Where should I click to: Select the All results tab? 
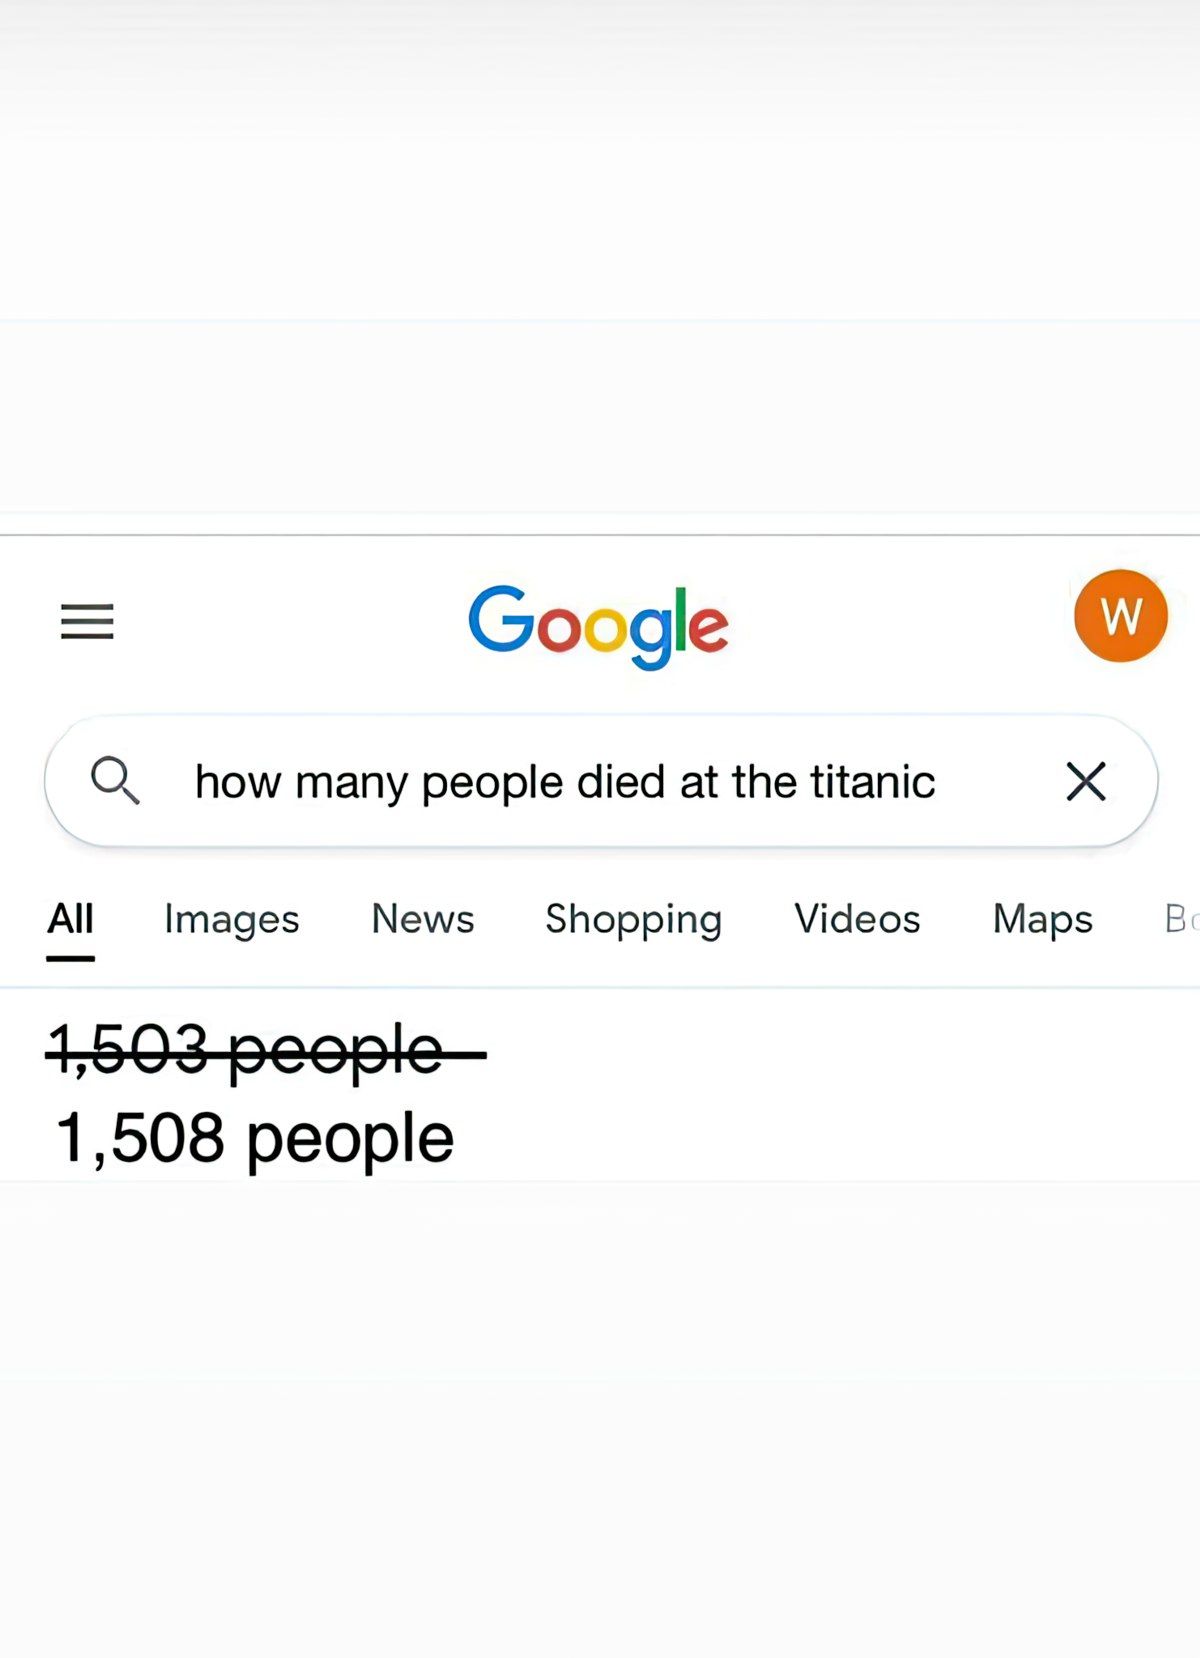point(70,919)
